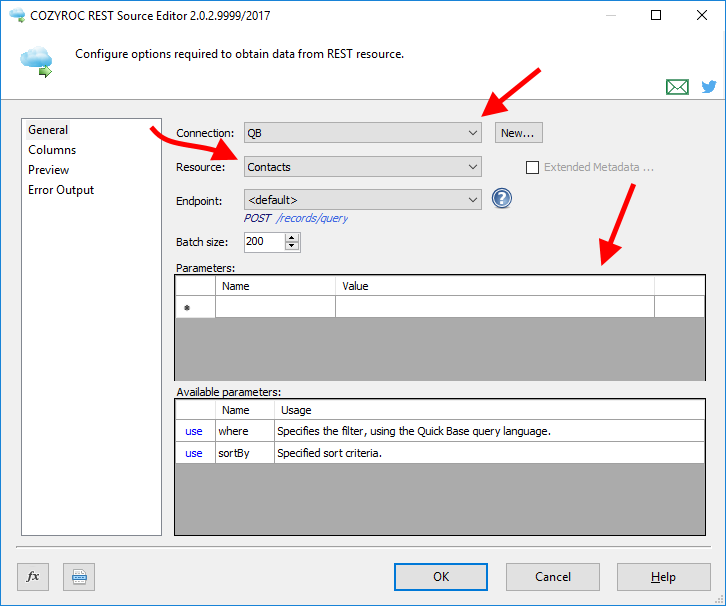
Task: Open the fx expression editor button
Action: pyautogui.click(x=33, y=577)
